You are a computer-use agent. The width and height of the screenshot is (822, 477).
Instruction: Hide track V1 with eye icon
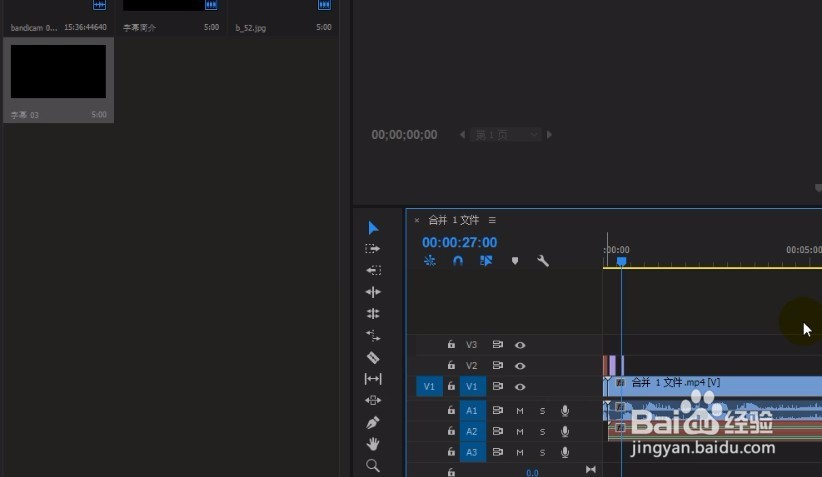pos(520,387)
